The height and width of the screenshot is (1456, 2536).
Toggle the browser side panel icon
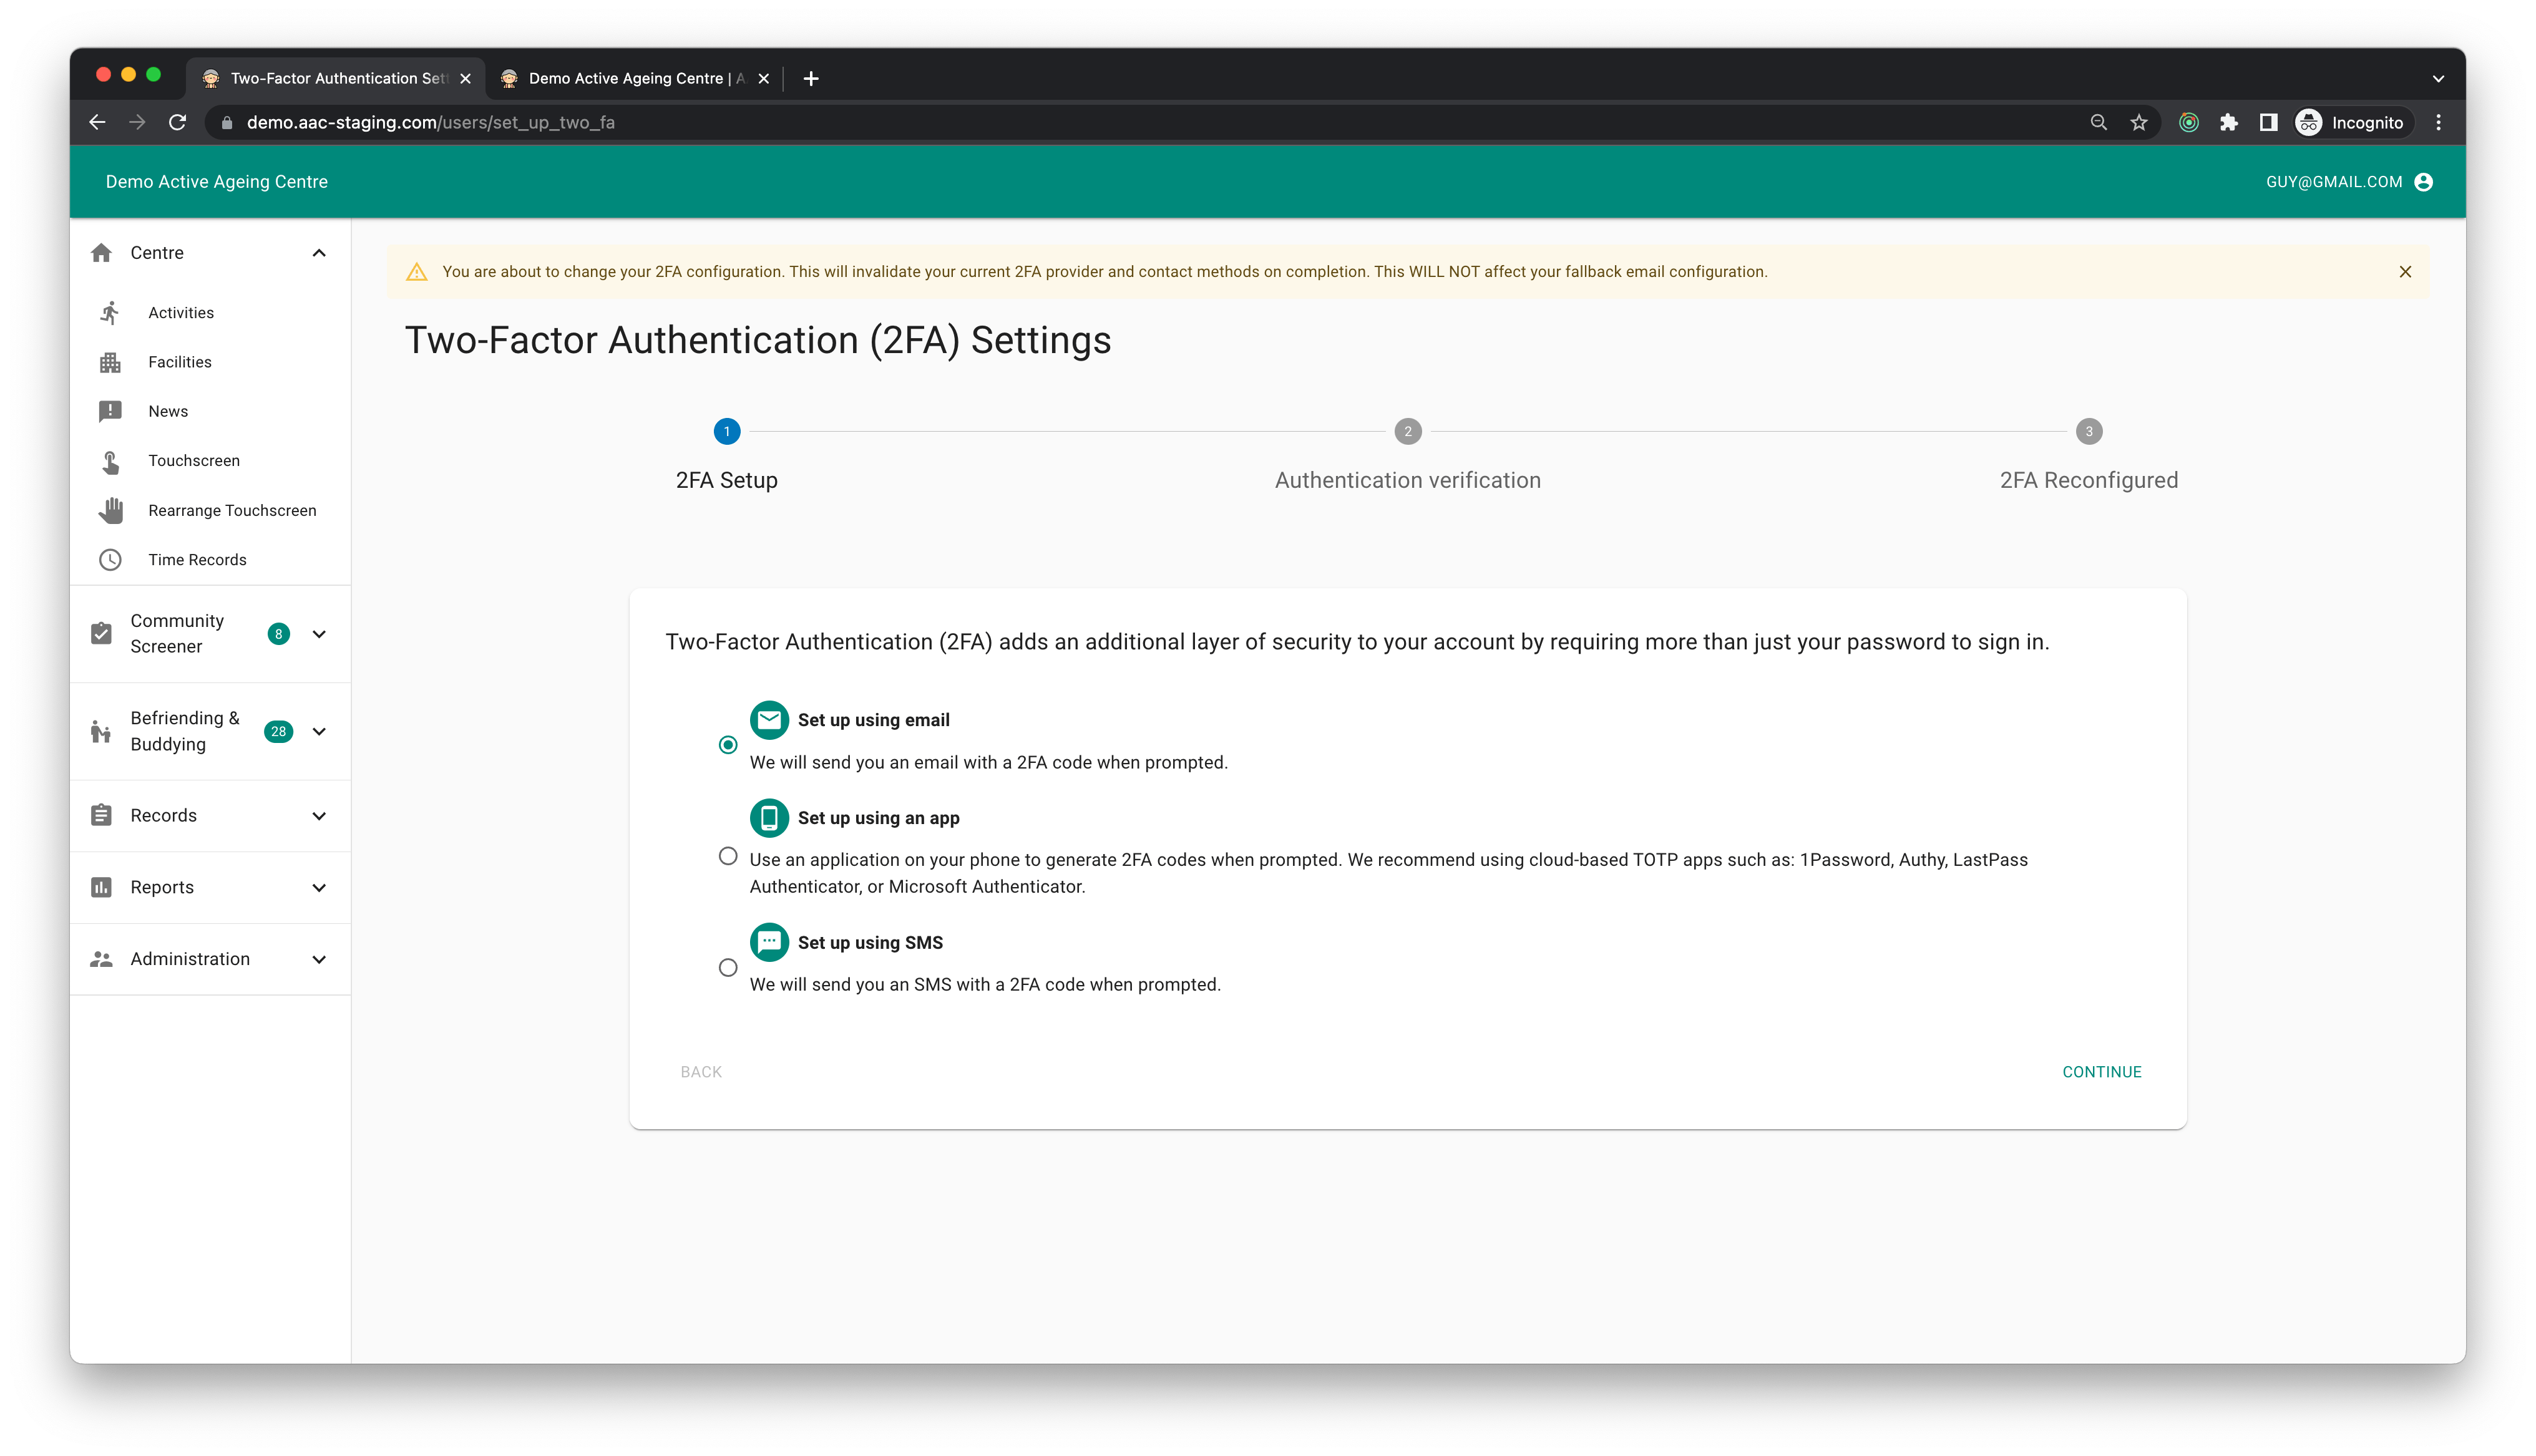(2268, 122)
